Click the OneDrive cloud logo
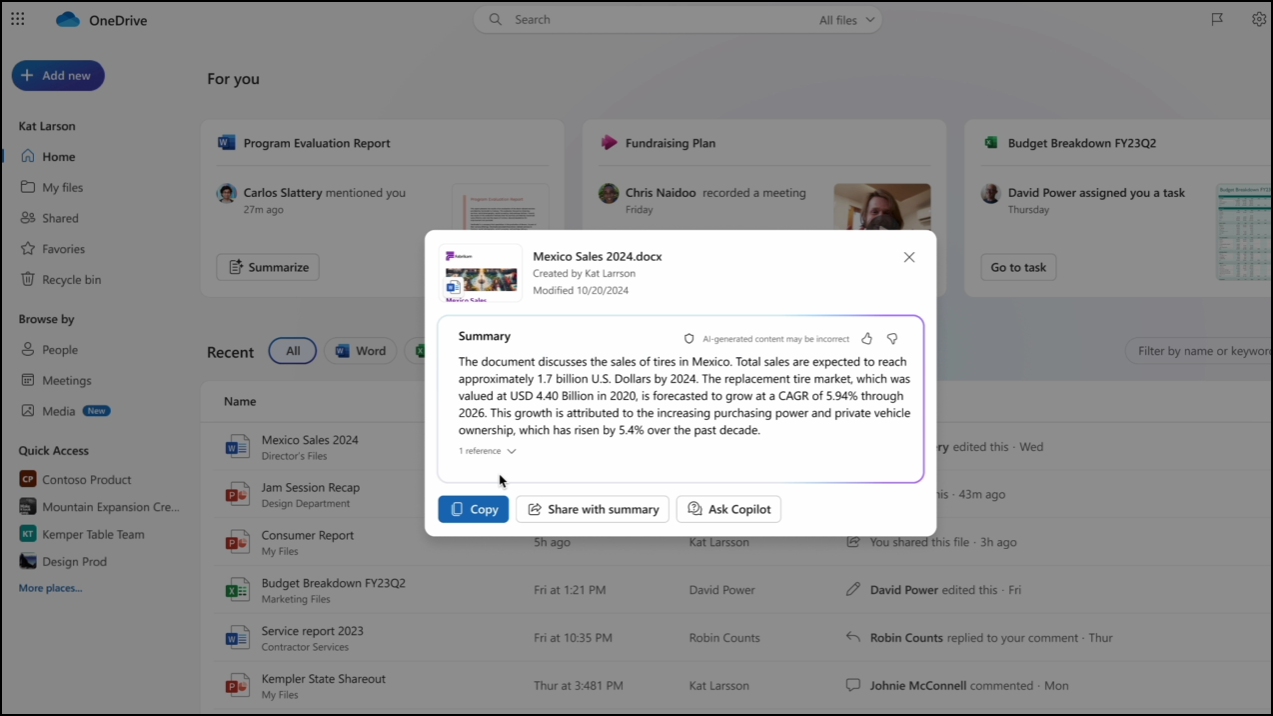 67,20
